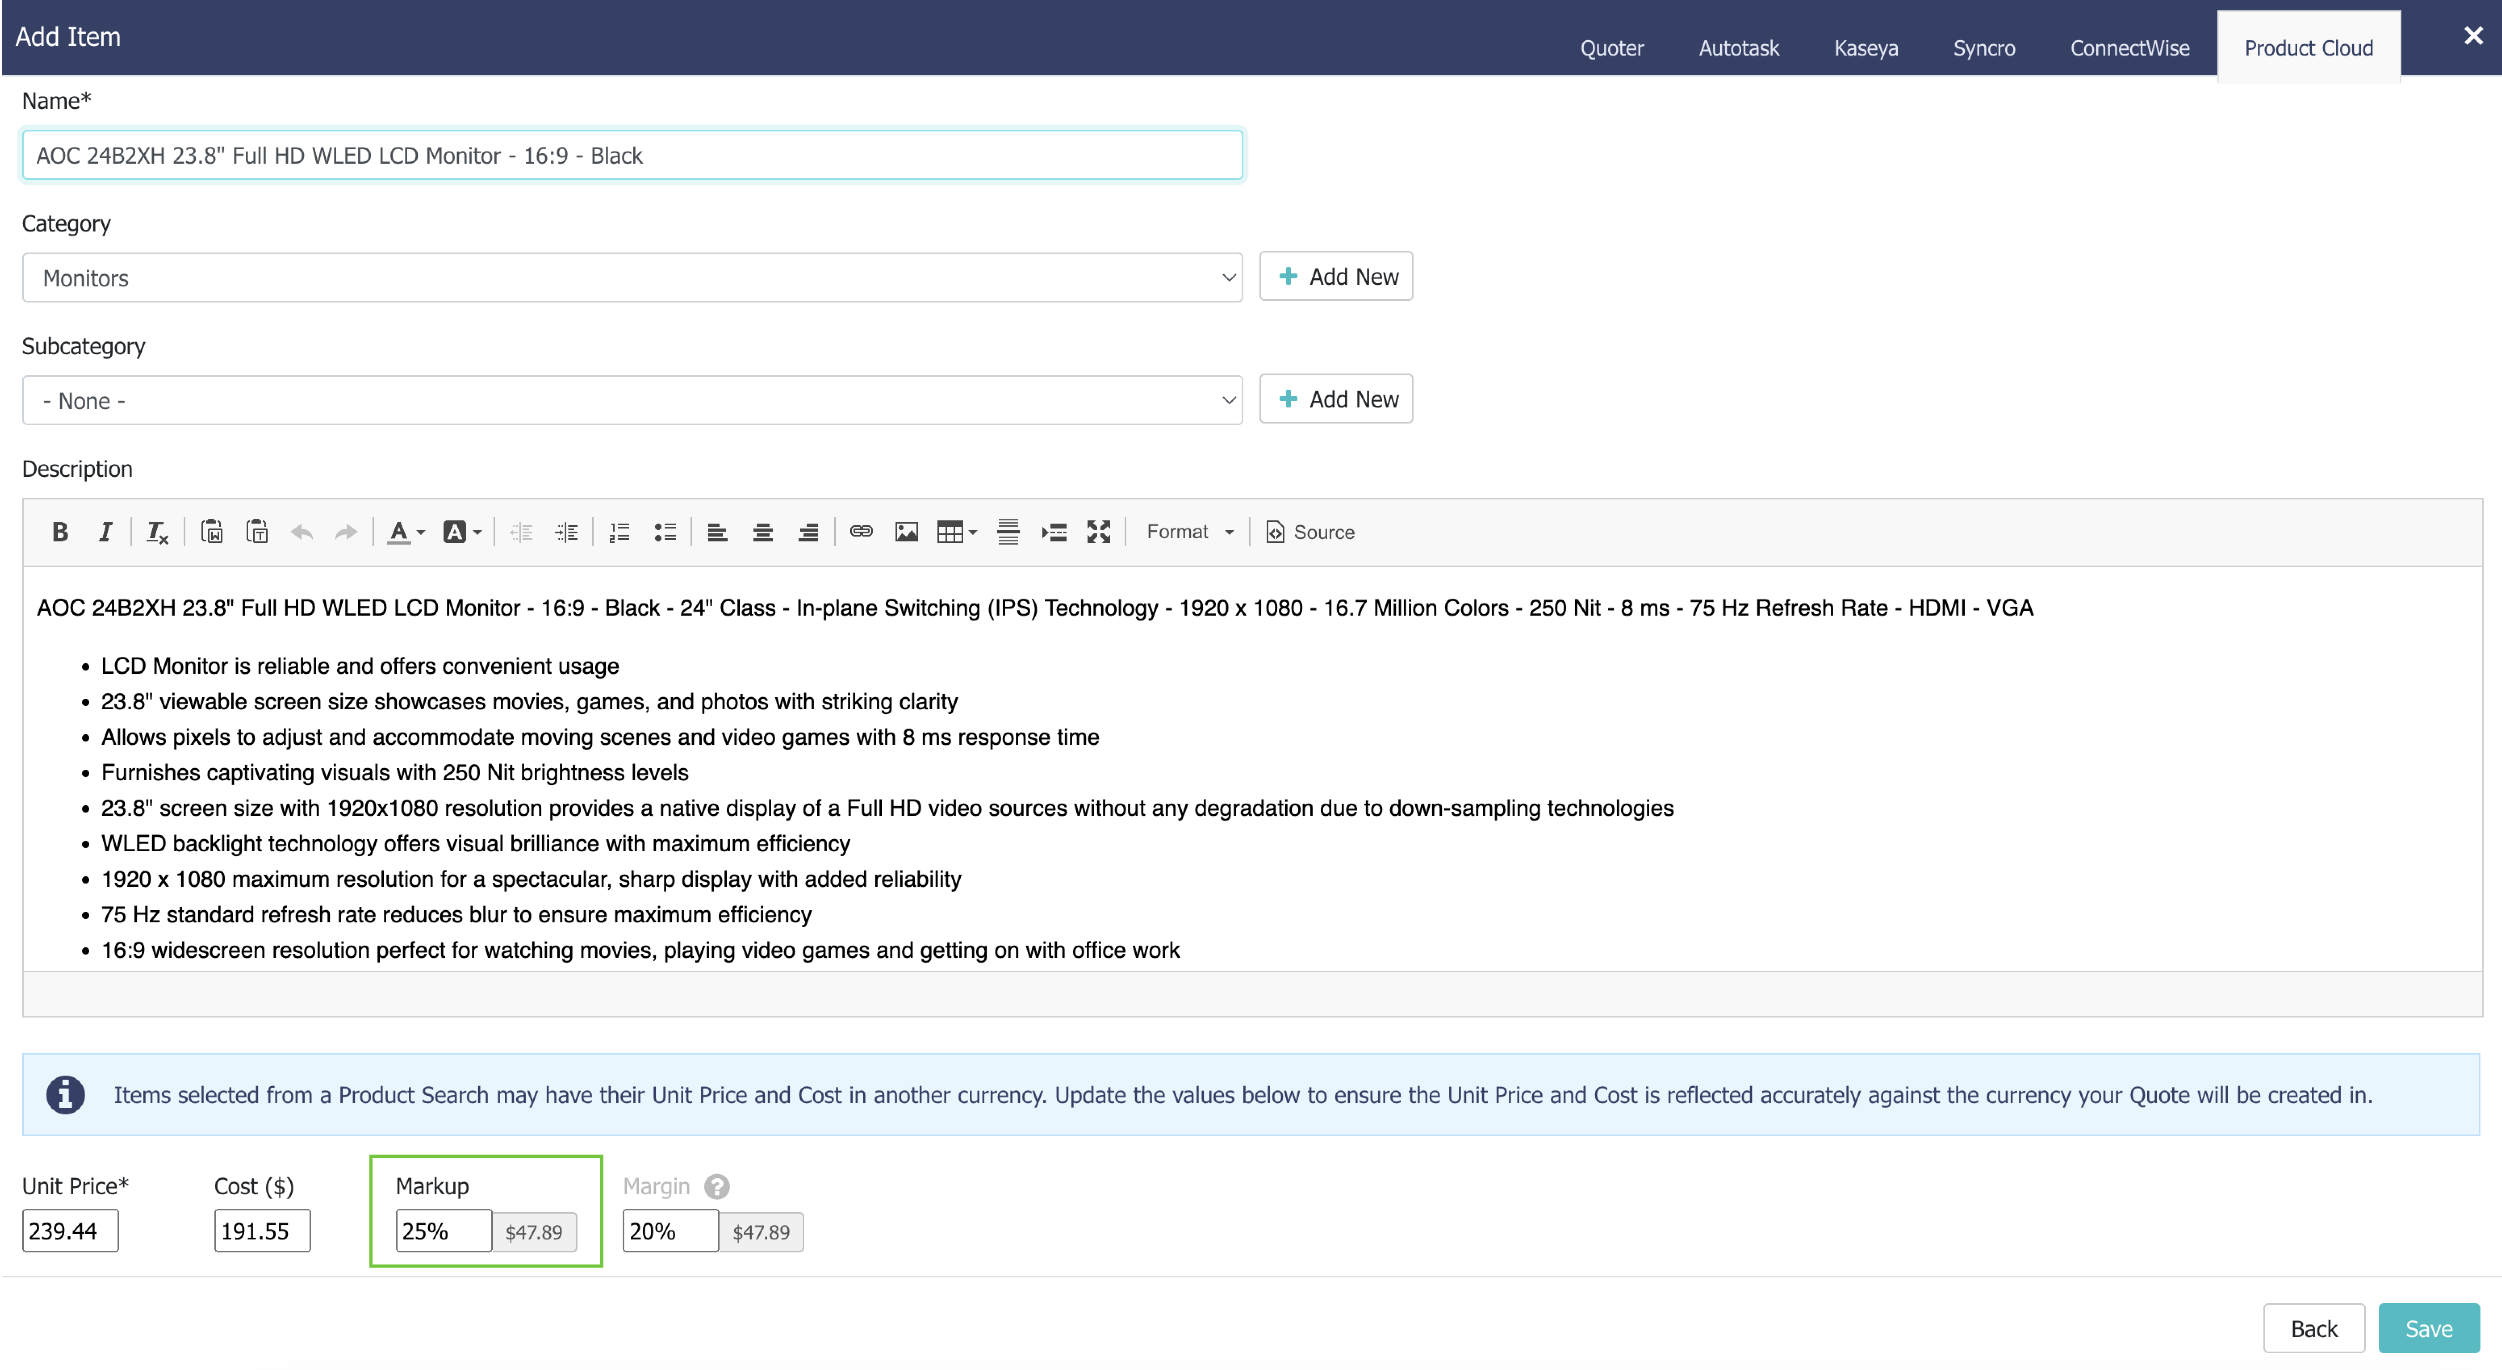Click the Margin help question icon
2502x1370 pixels.
pyautogui.click(x=717, y=1186)
